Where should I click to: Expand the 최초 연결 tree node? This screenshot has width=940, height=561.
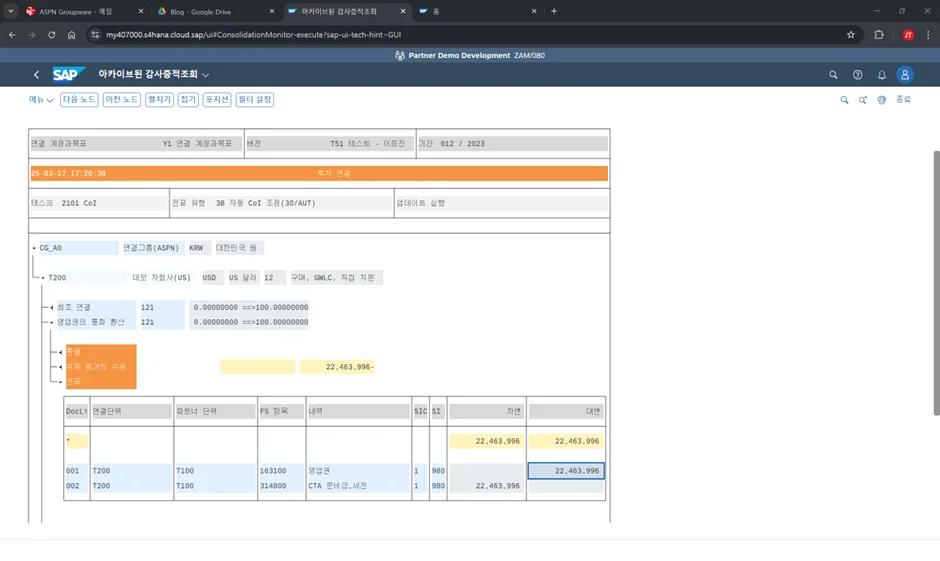51,307
